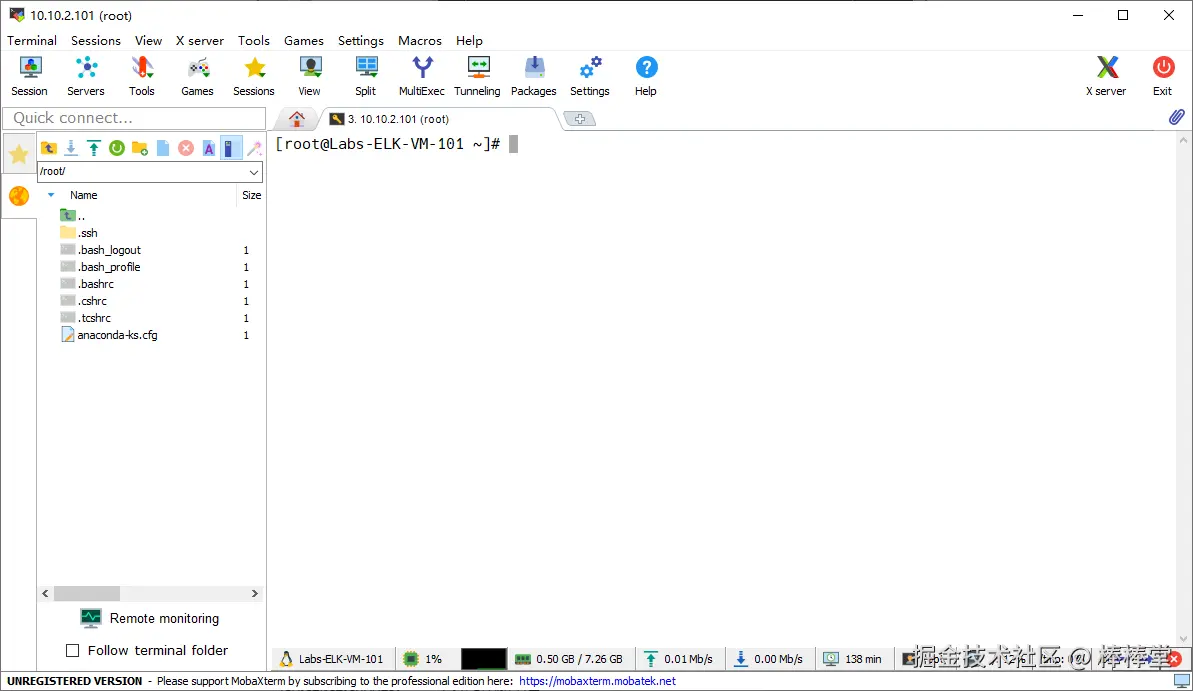Click the Quick connect input field
This screenshot has width=1193, height=691.
[135, 118]
